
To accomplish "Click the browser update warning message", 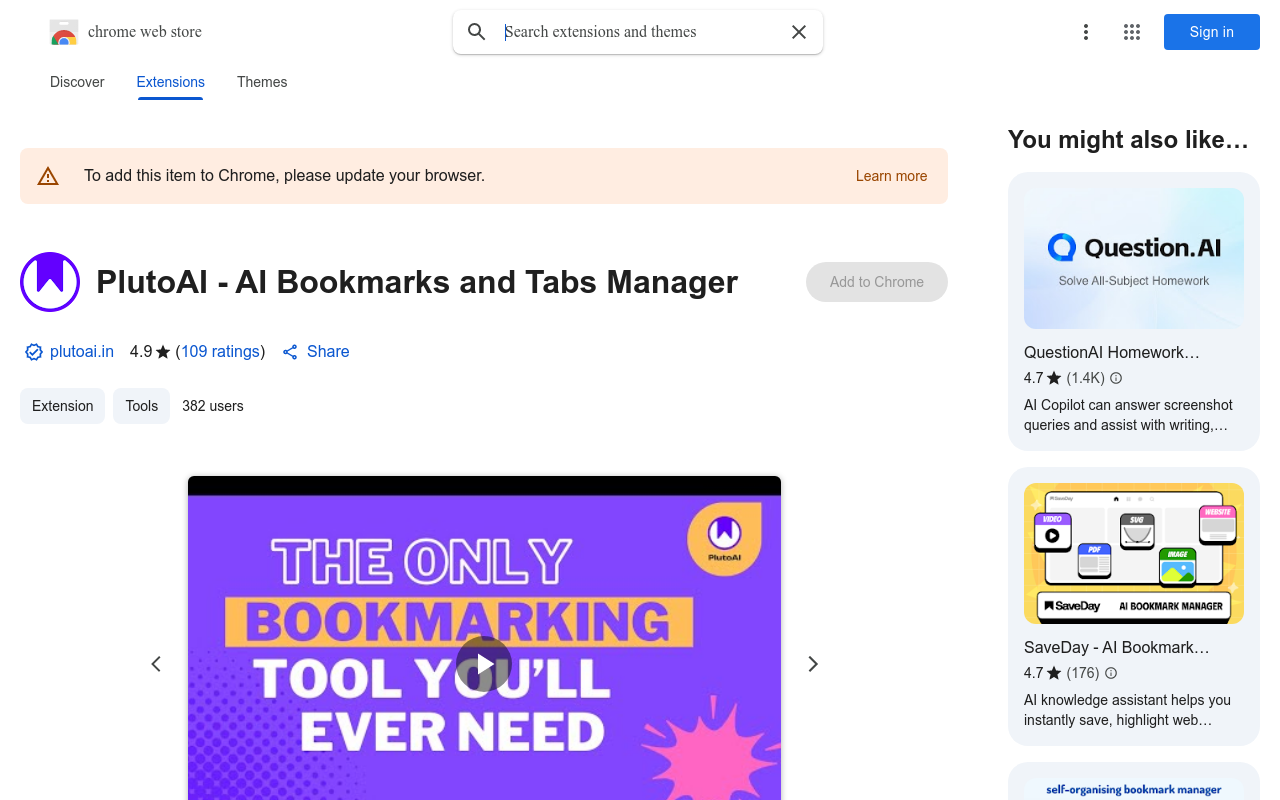I will [x=285, y=176].
